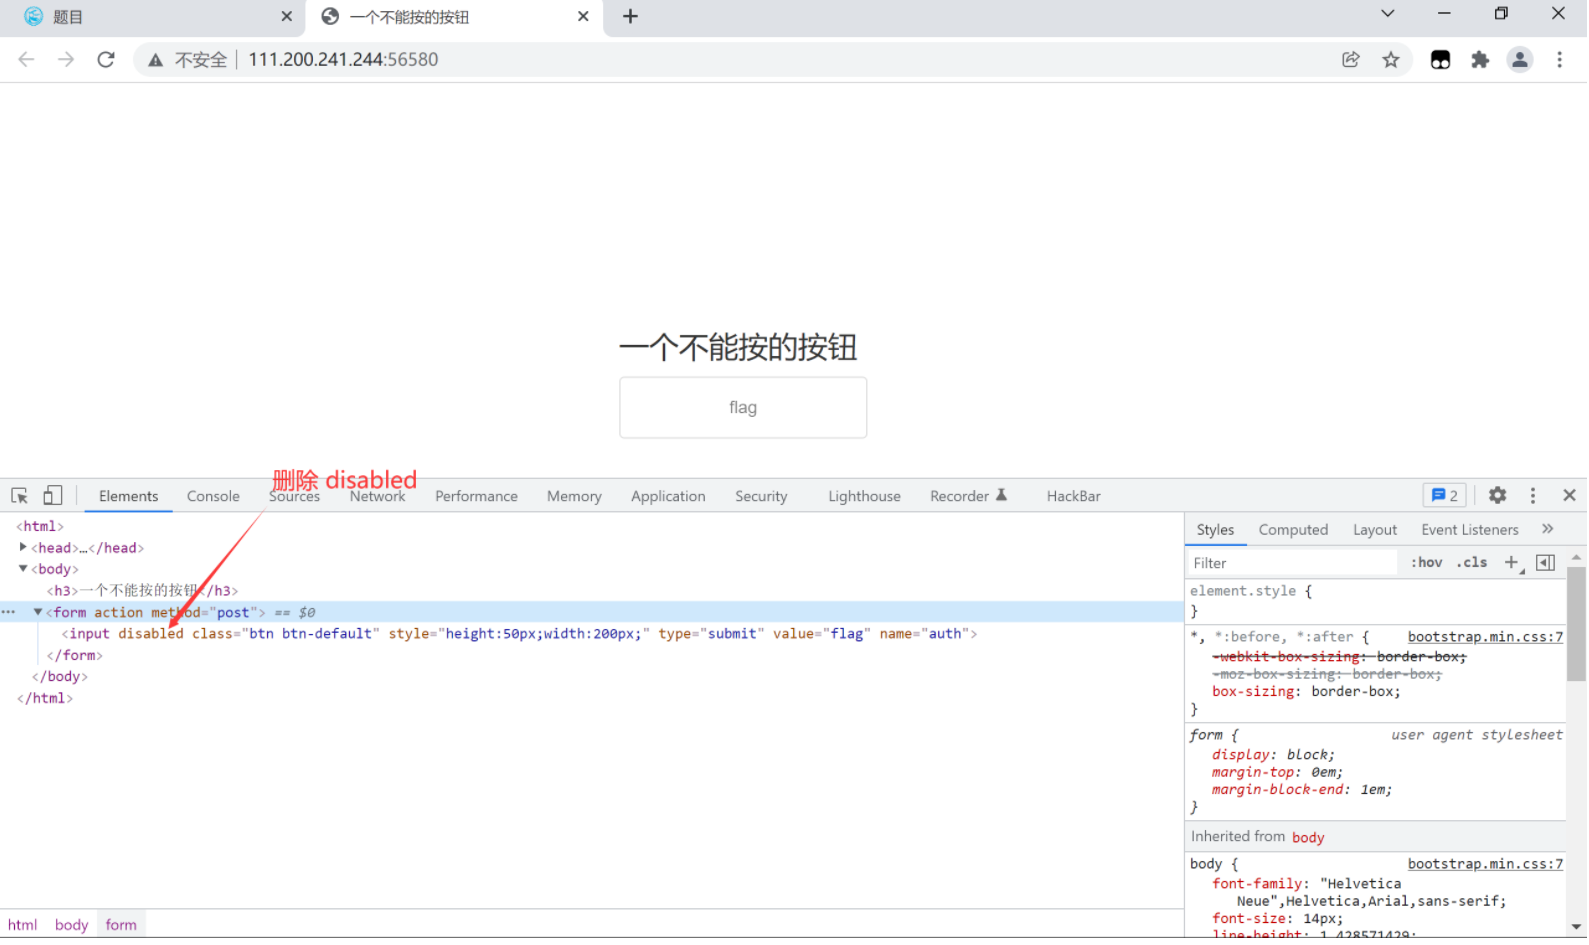This screenshot has width=1589, height=945.
Task: Open the Styles pane tab
Action: 1215,530
